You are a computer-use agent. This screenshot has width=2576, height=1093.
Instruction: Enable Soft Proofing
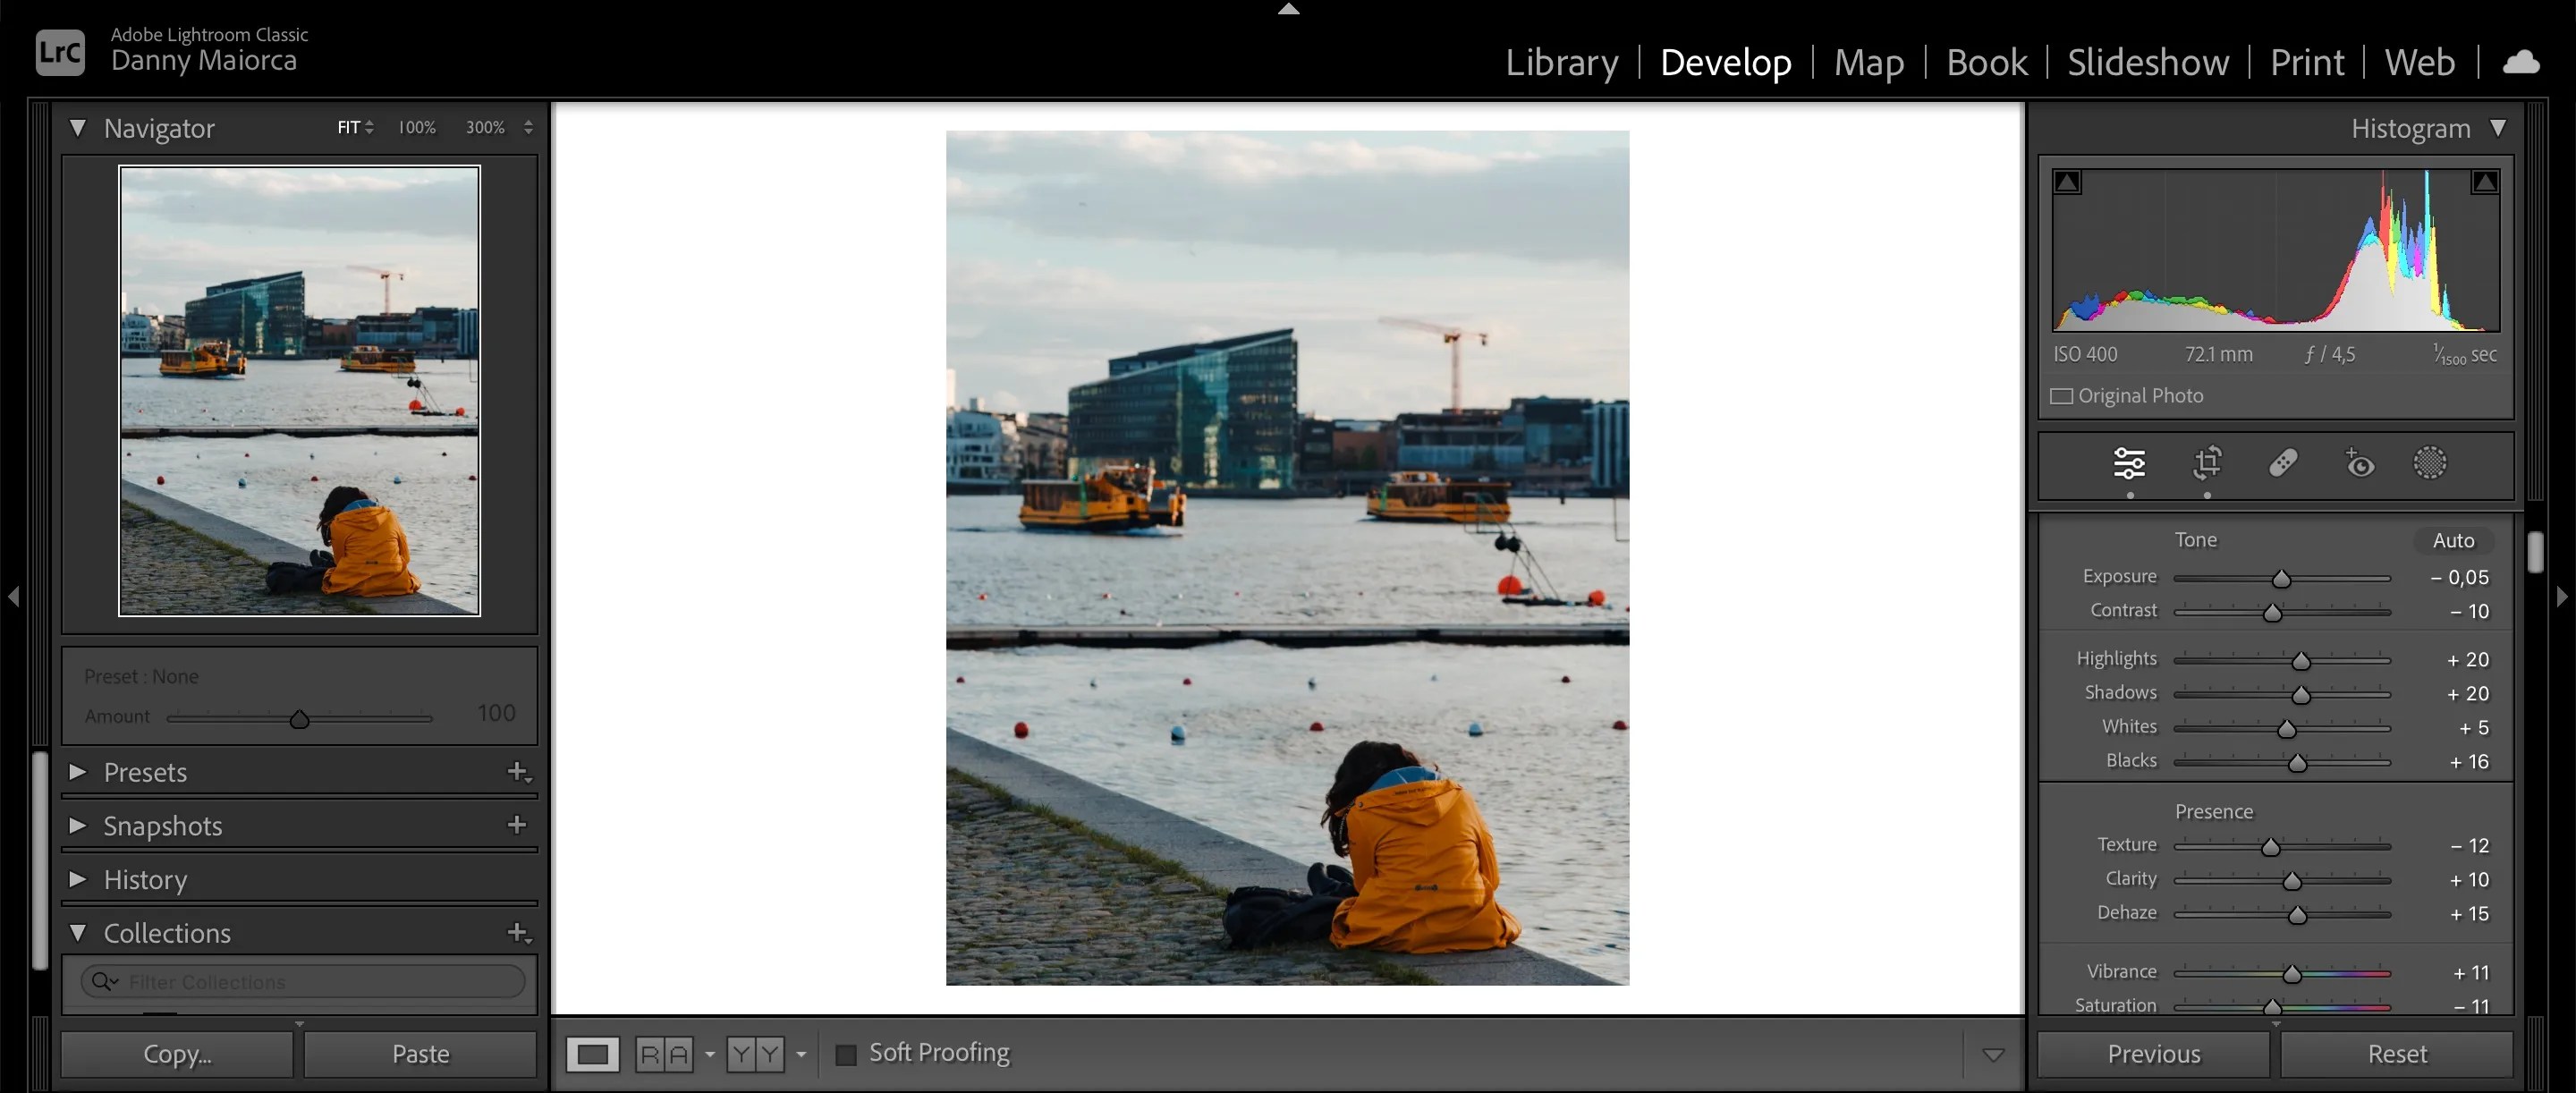pyautogui.click(x=848, y=1052)
